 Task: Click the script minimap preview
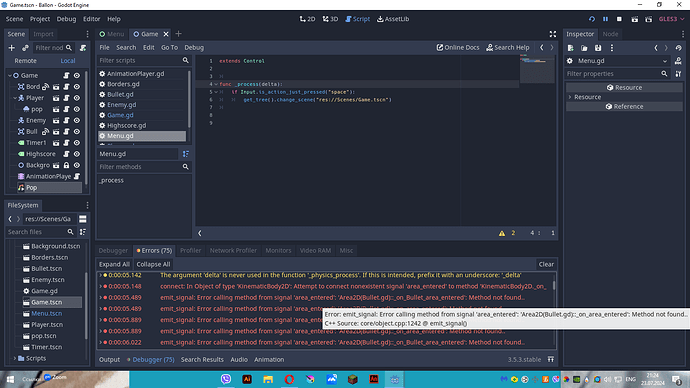tap(536, 69)
